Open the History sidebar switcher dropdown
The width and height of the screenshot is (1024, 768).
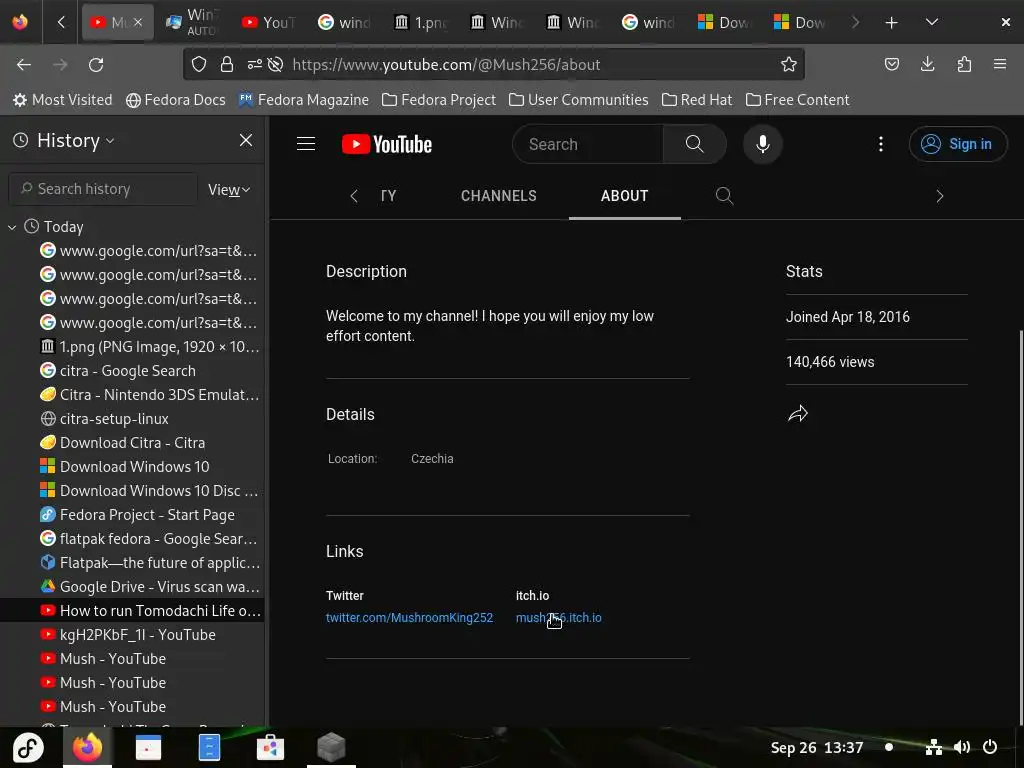[64, 140]
